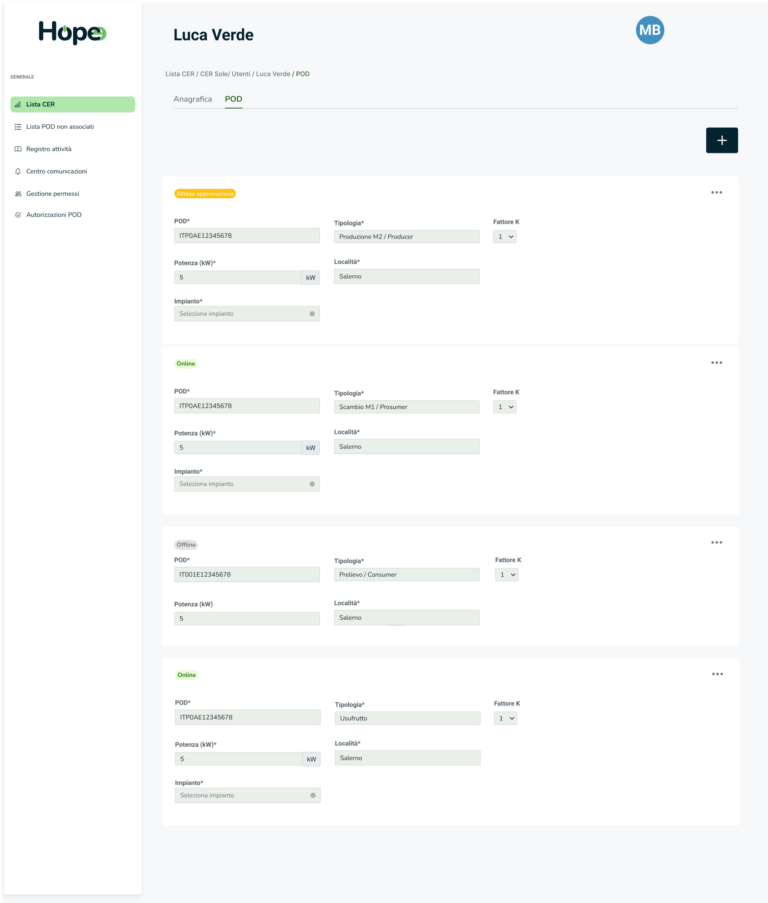Screen dimensions: 768x903
Task: Open the MB user avatar menu
Action: (650, 31)
